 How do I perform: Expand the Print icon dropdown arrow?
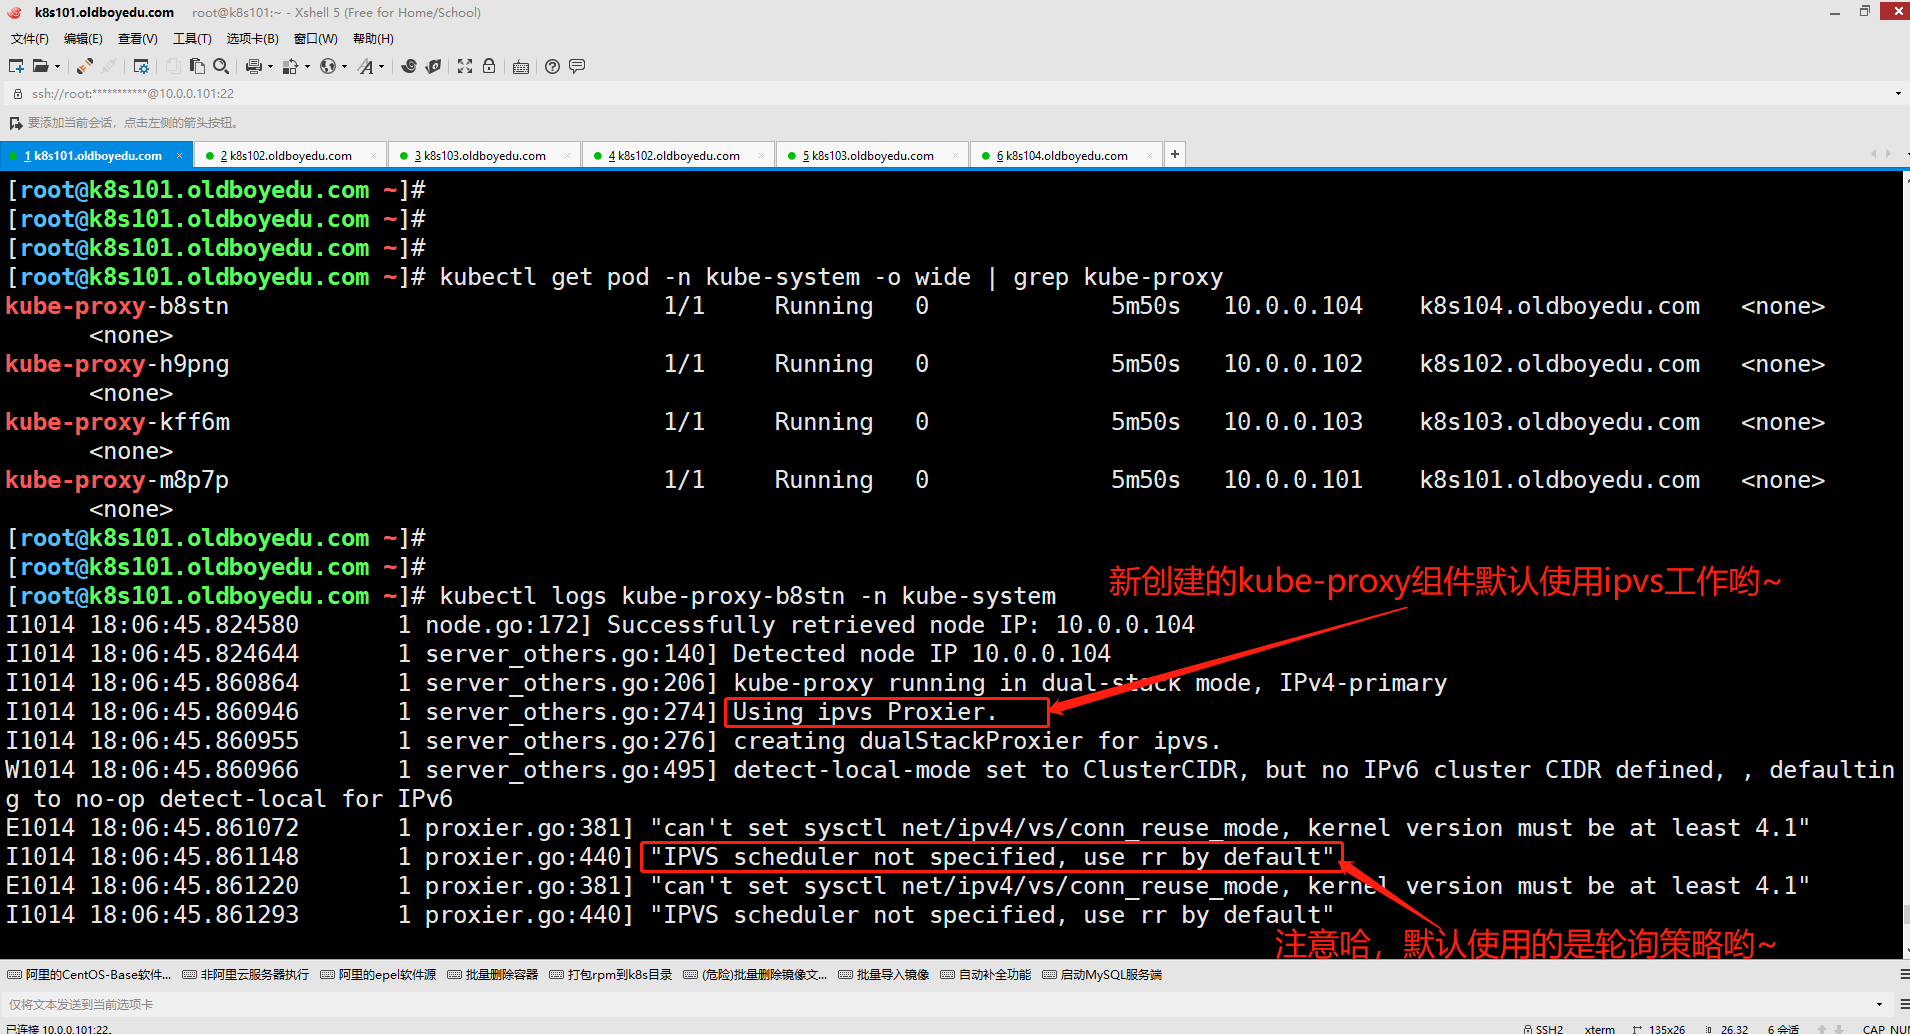pyautogui.click(x=270, y=67)
